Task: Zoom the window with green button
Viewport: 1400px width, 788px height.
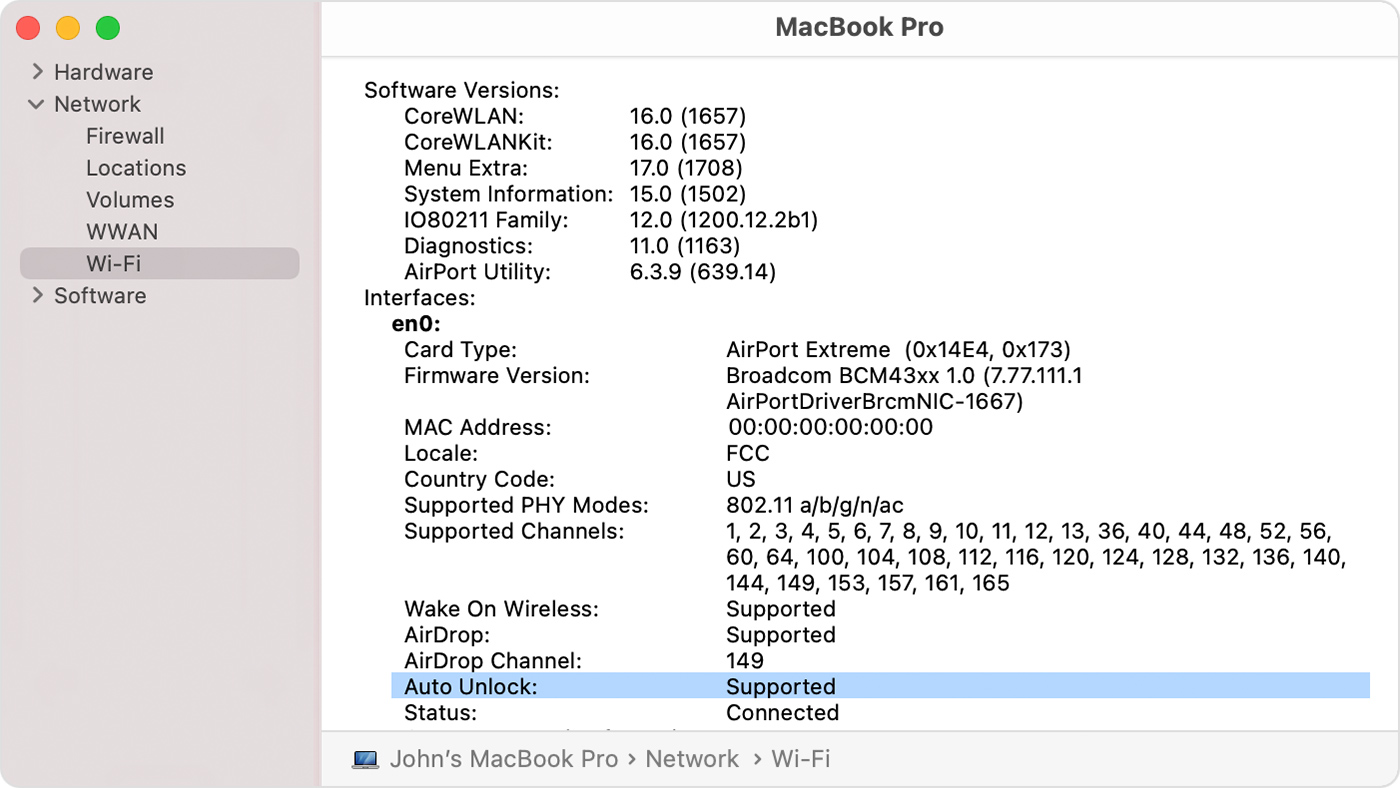Action: point(108,28)
